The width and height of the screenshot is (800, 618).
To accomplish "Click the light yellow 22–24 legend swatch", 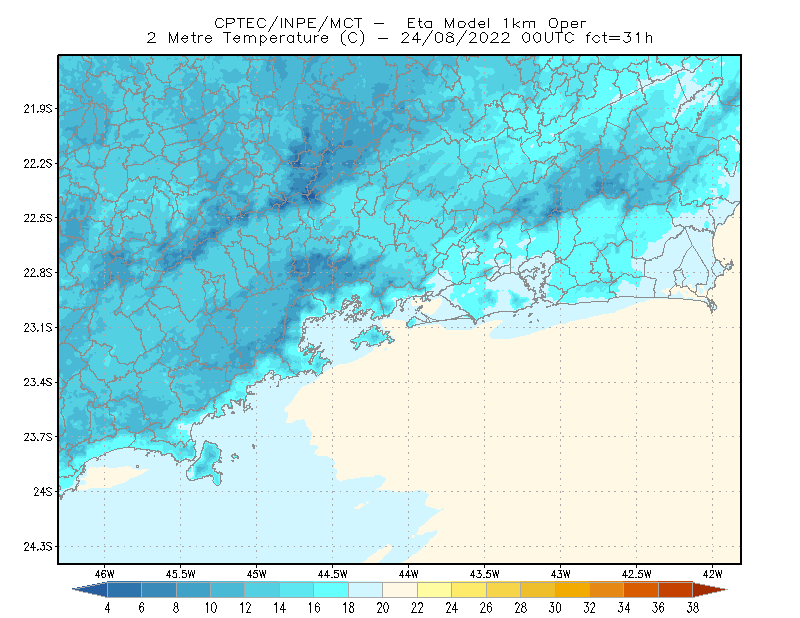I will pyautogui.click(x=434, y=590).
